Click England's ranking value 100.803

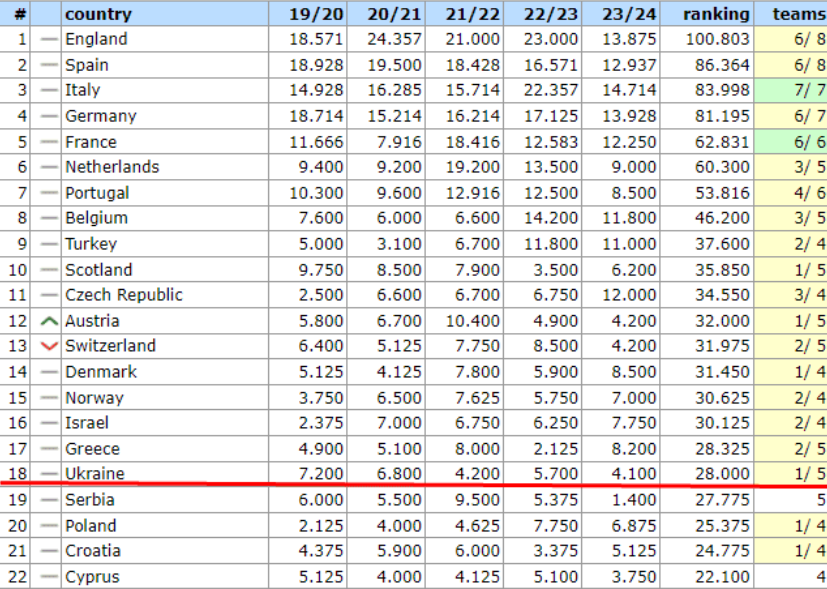pos(716,39)
